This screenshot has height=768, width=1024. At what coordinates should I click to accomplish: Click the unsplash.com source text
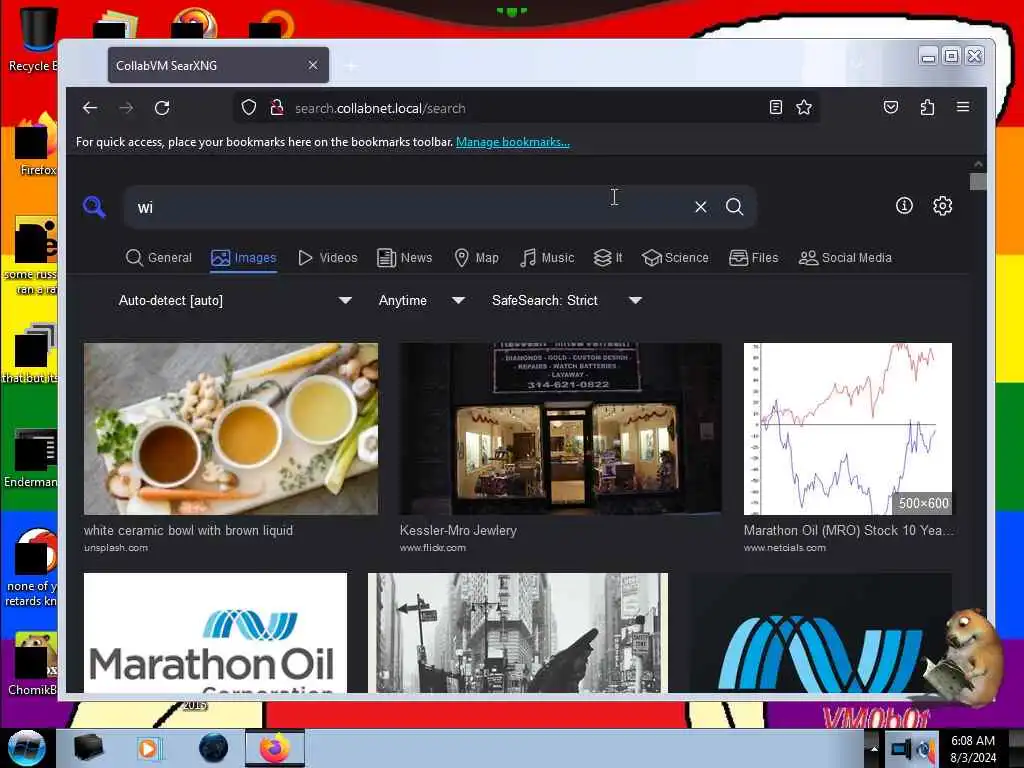coord(116,548)
